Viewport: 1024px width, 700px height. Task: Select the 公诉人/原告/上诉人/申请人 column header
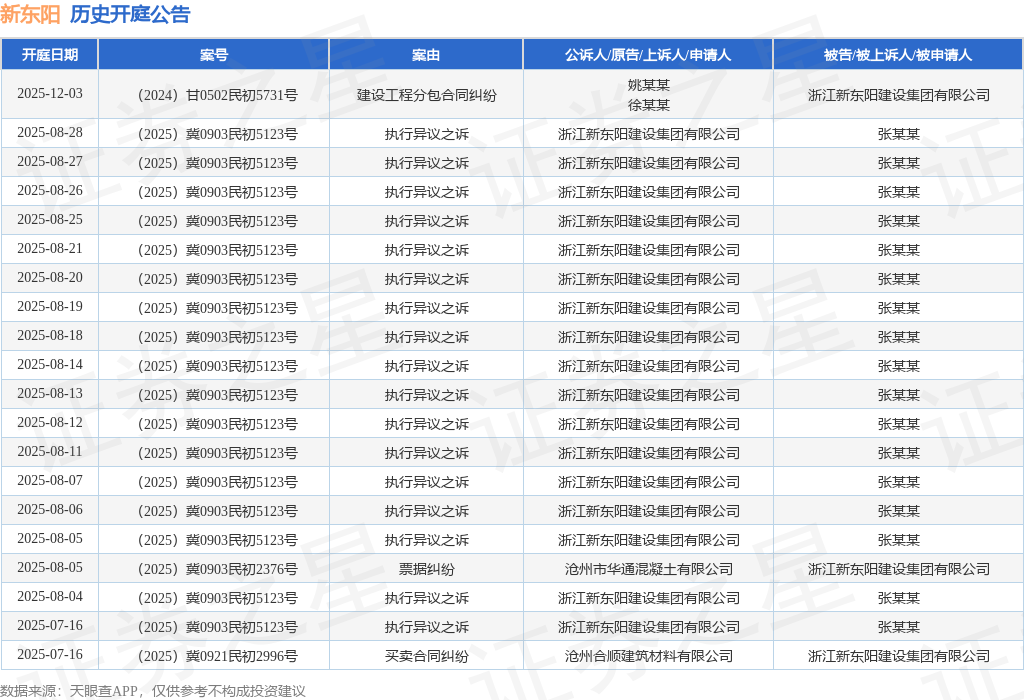[648, 55]
